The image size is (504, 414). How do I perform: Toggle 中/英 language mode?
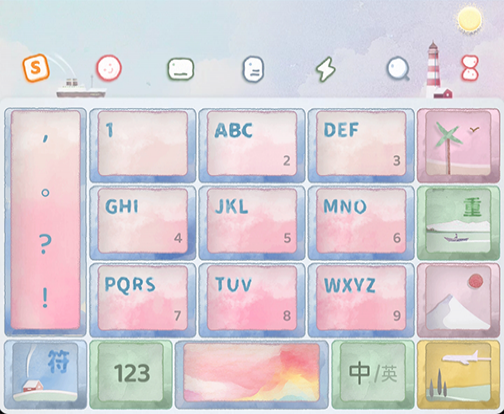(373, 375)
